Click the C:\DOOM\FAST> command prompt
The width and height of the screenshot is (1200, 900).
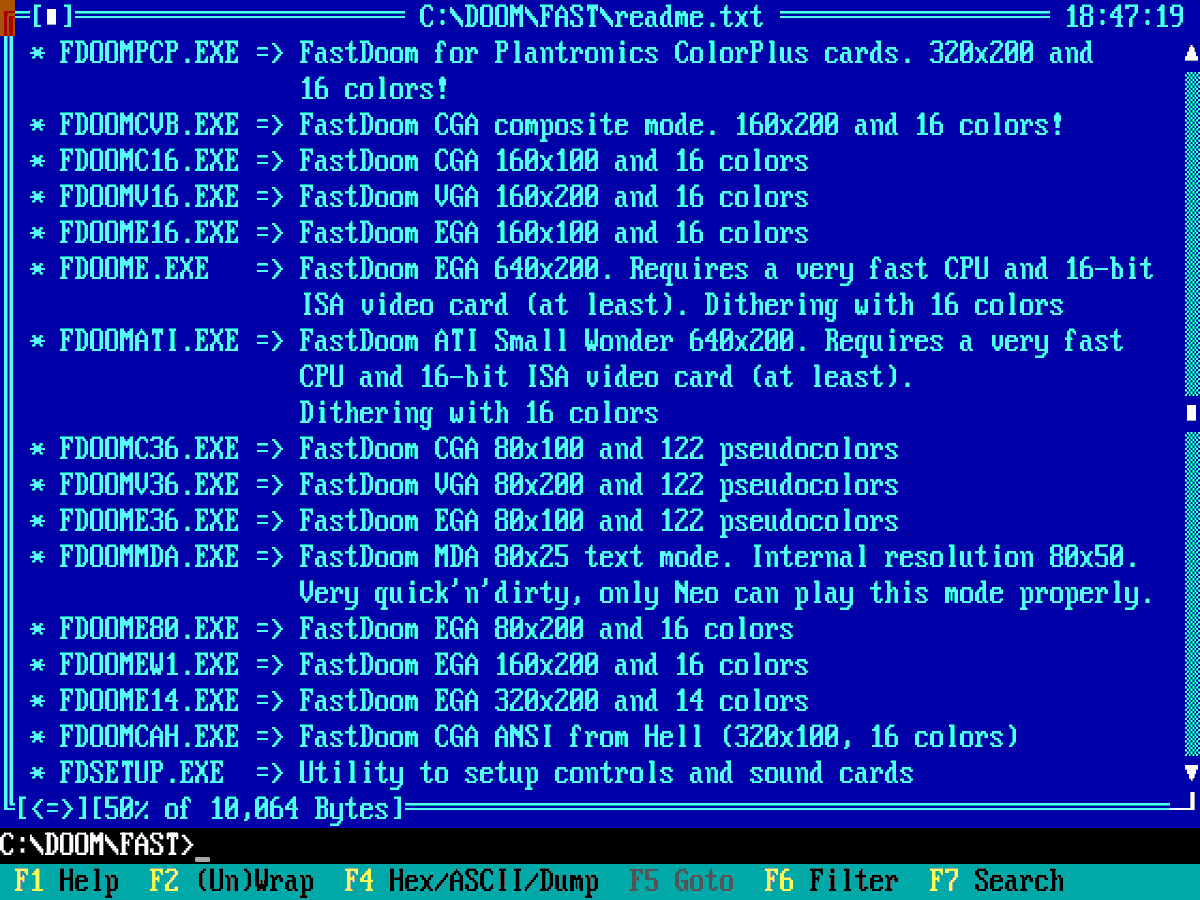(97, 845)
